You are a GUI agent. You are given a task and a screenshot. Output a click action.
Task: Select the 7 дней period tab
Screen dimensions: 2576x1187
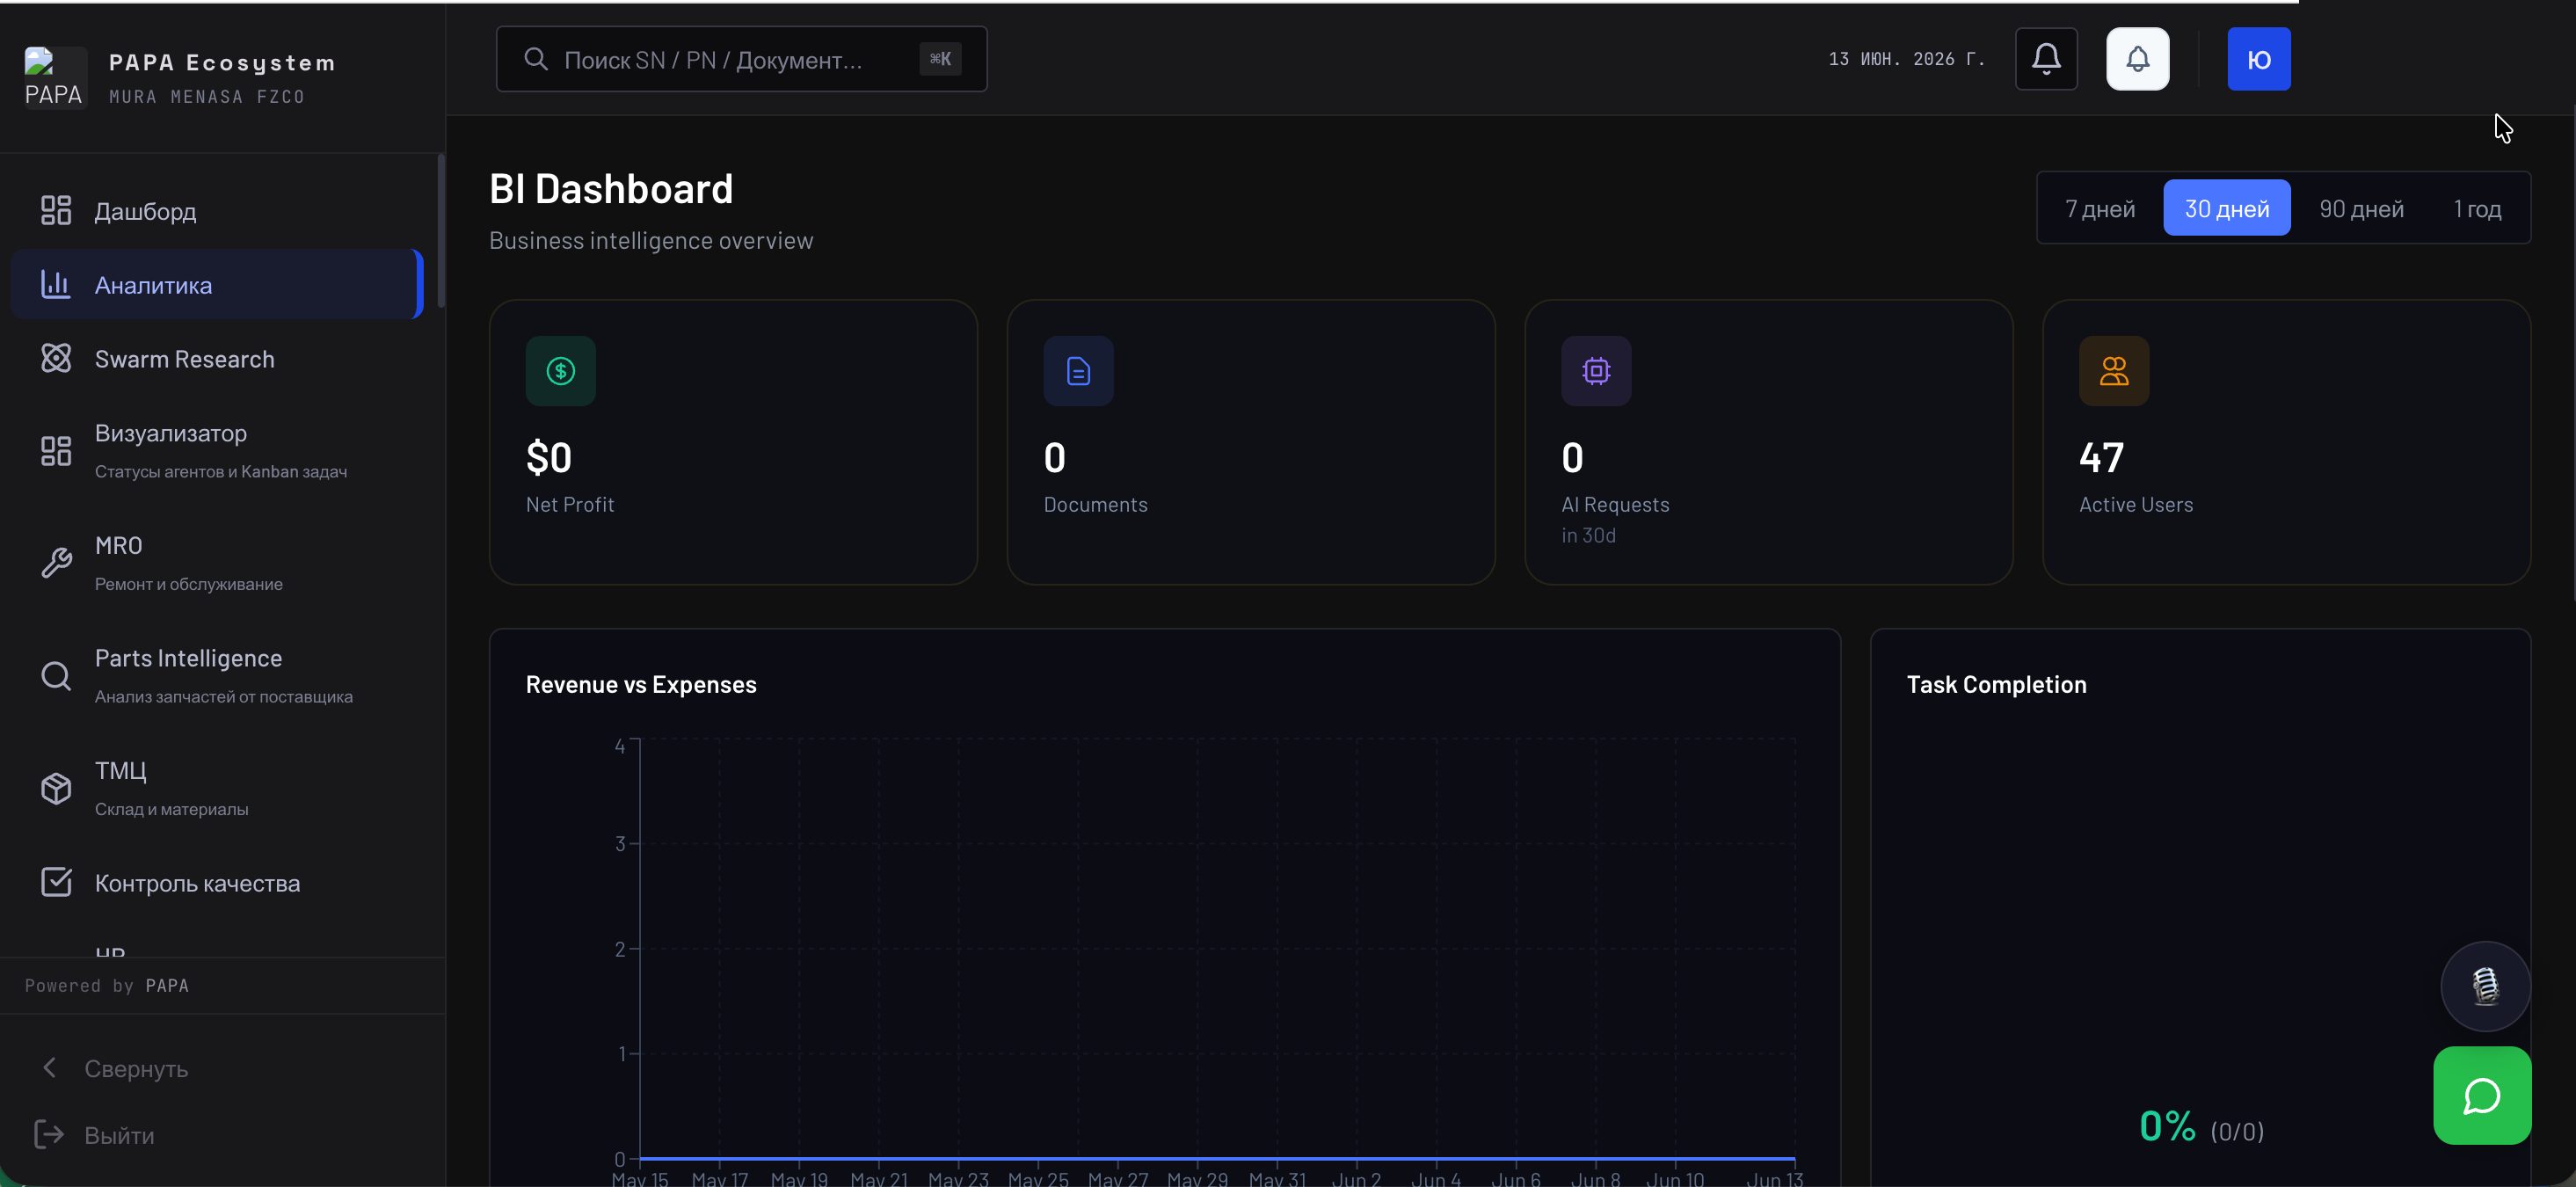tap(2100, 208)
